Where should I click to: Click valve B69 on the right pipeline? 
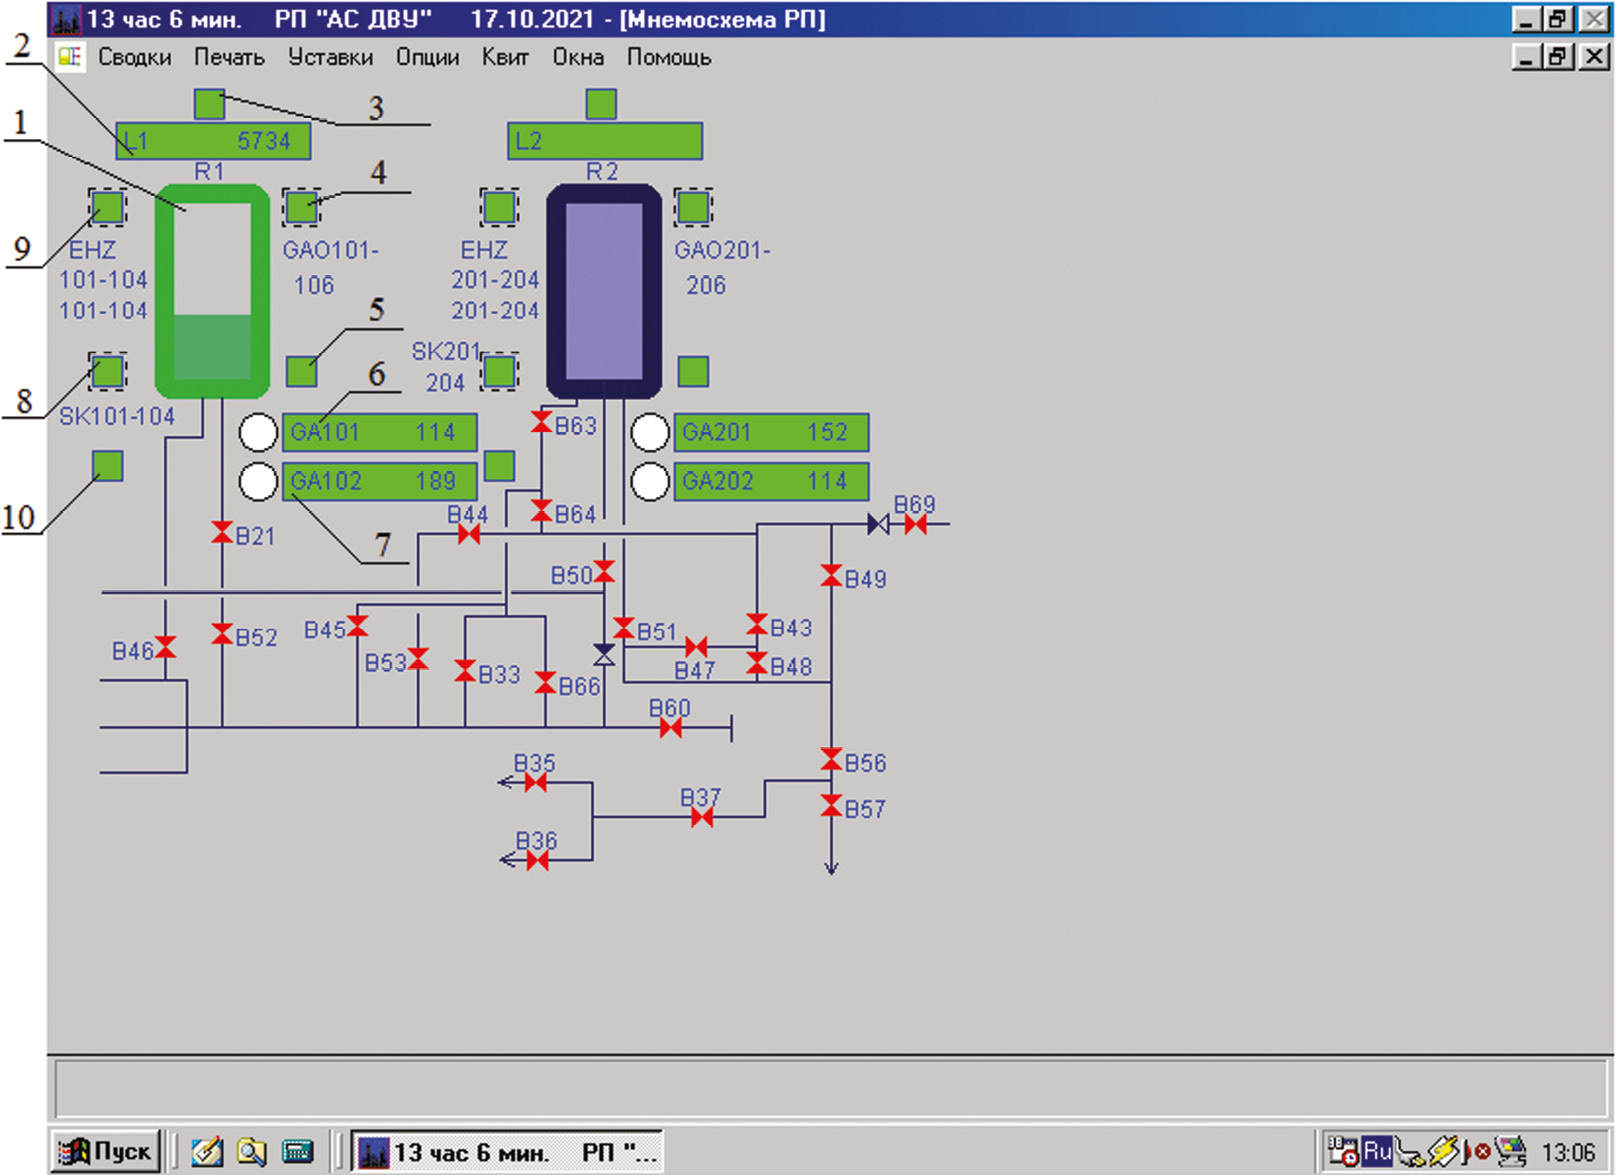[x=915, y=524]
